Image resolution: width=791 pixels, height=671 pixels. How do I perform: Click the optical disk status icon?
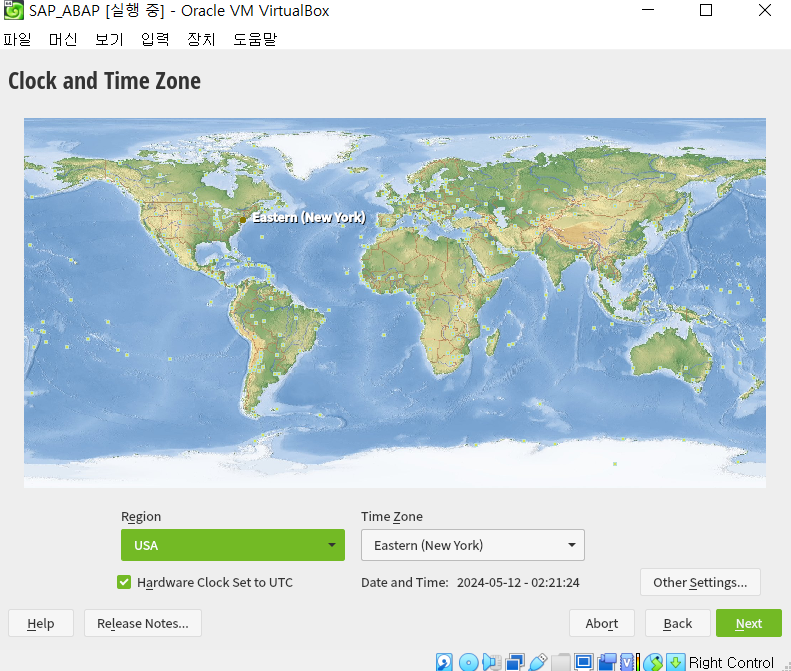tap(469, 662)
